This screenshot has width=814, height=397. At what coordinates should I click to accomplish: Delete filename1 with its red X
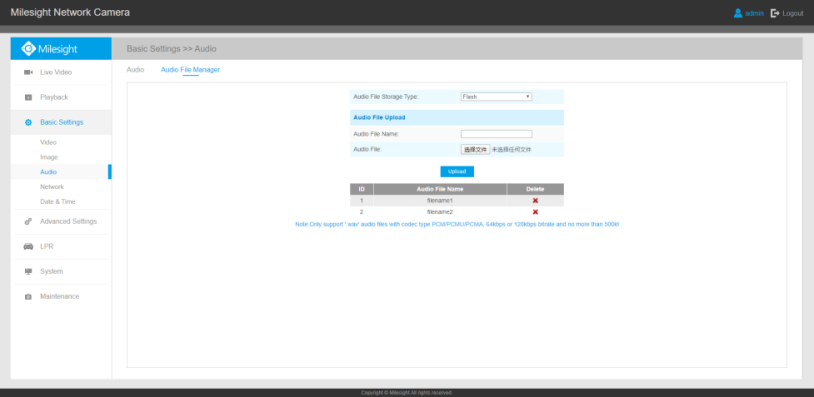[x=535, y=200]
